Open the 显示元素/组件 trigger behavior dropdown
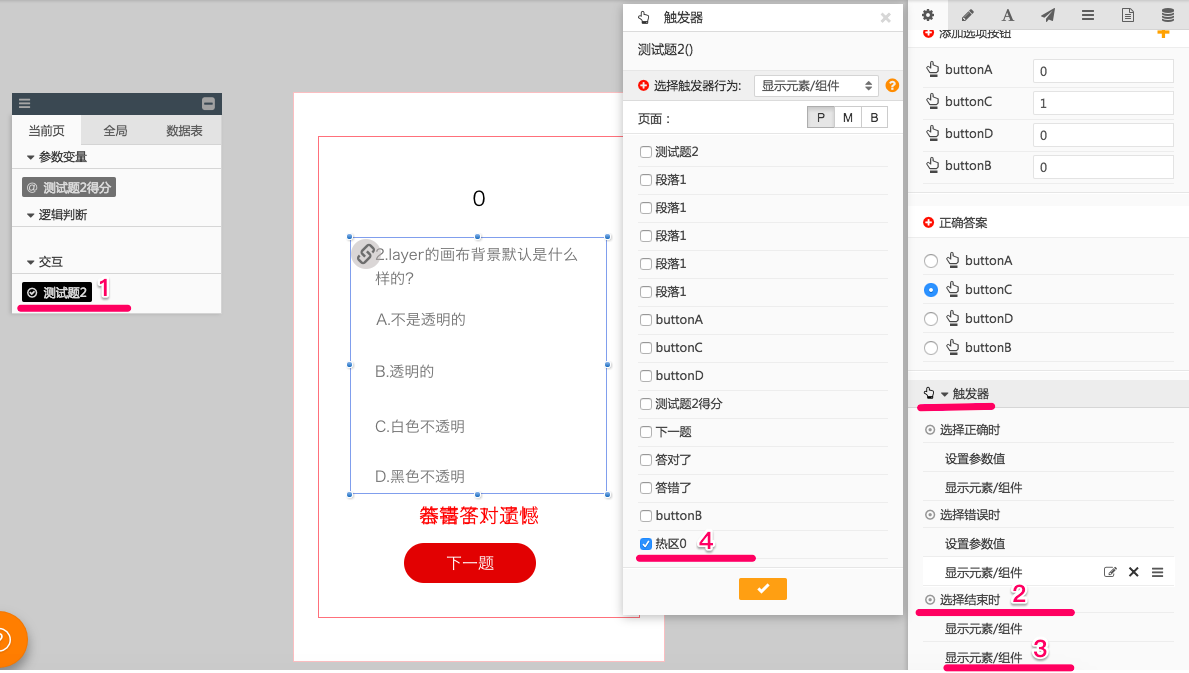 pos(816,86)
